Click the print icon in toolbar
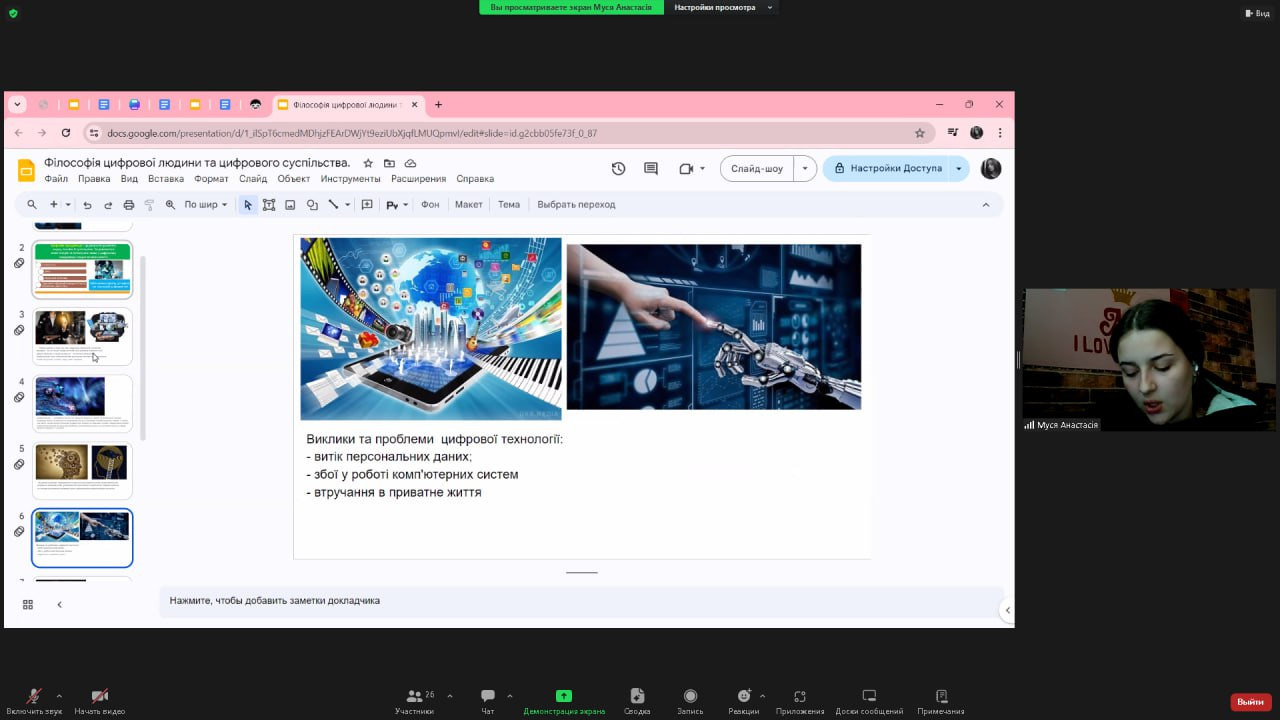The height and width of the screenshot is (720, 1280). pyautogui.click(x=129, y=205)
